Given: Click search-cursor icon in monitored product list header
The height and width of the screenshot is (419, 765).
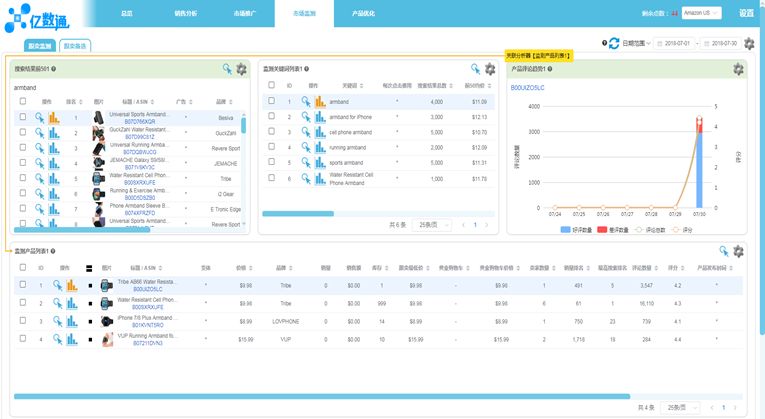Looking at the screenshot, I should point(724,251).
